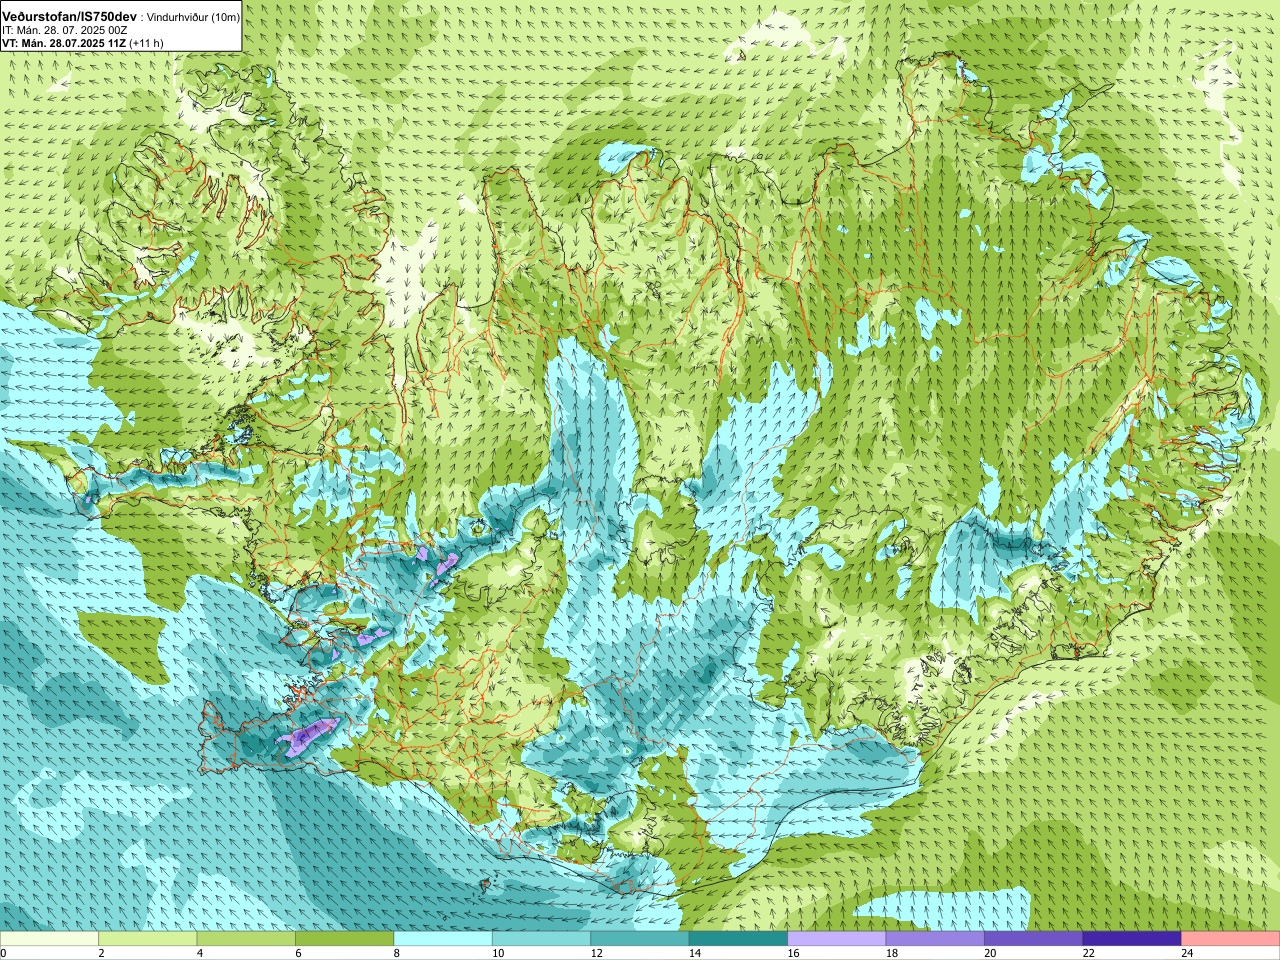Select the 'Vindurhviður (10m)' parameter label
Screen dimensions: 1280x960
pyautogui.click(x=193, y=17)
